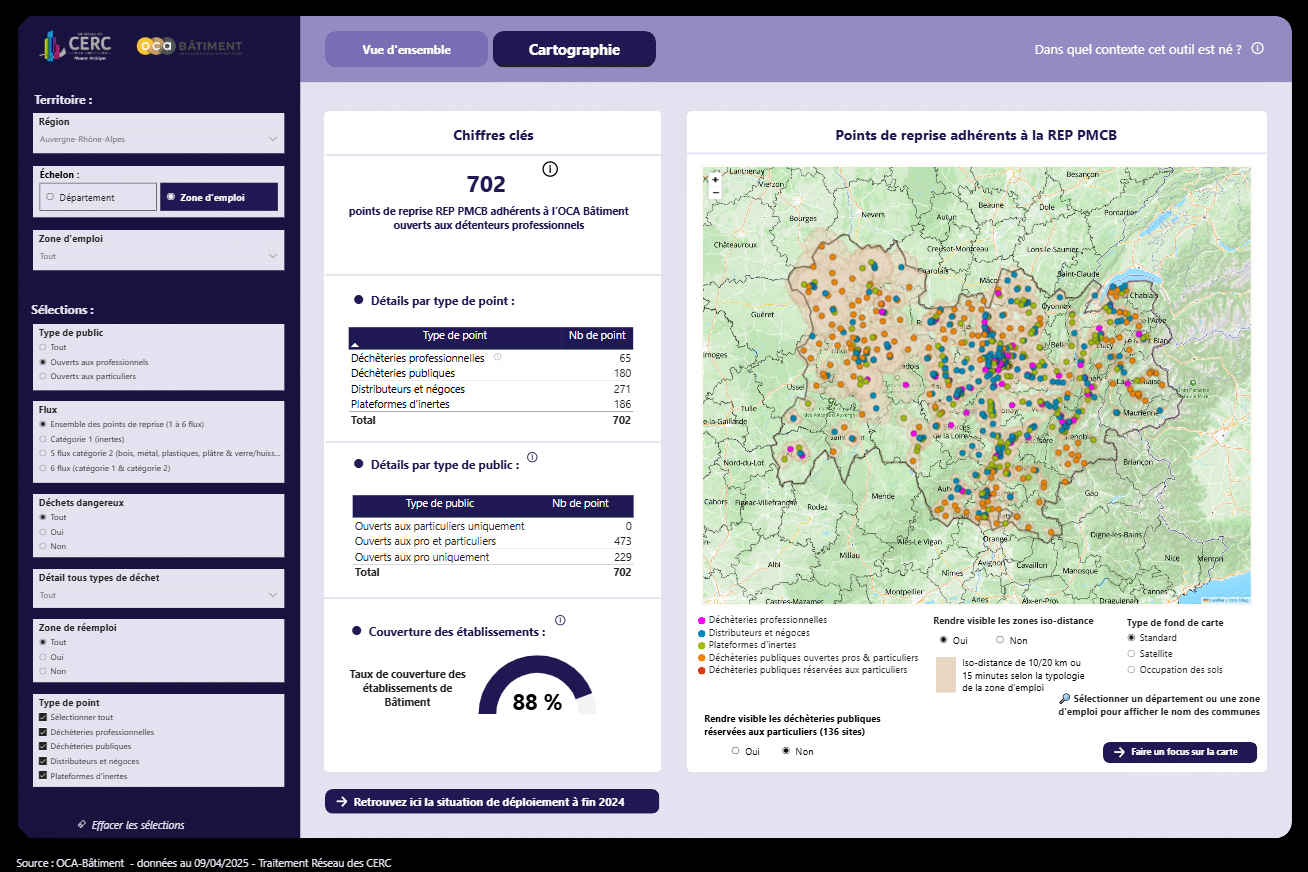Select the Cartographie tab
Viewport: 1308px width, 872px height.
(x=574, y=50)
